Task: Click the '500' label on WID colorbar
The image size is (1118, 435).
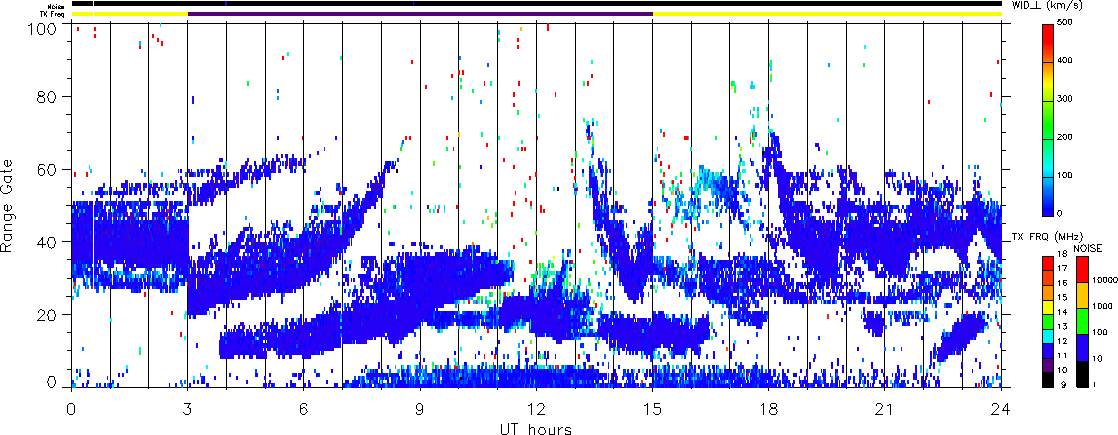Action: pos(1065,24)
